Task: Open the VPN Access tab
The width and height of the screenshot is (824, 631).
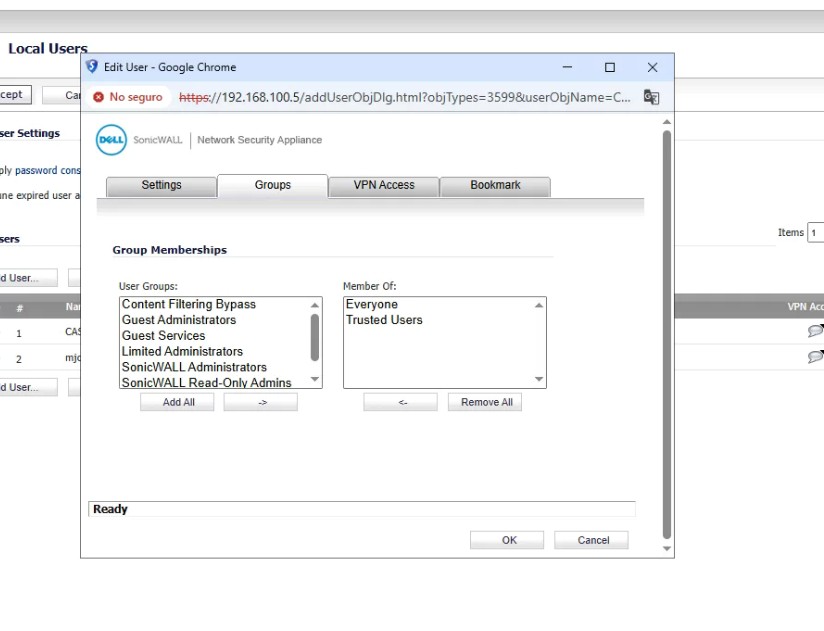Action: (384, 185)
